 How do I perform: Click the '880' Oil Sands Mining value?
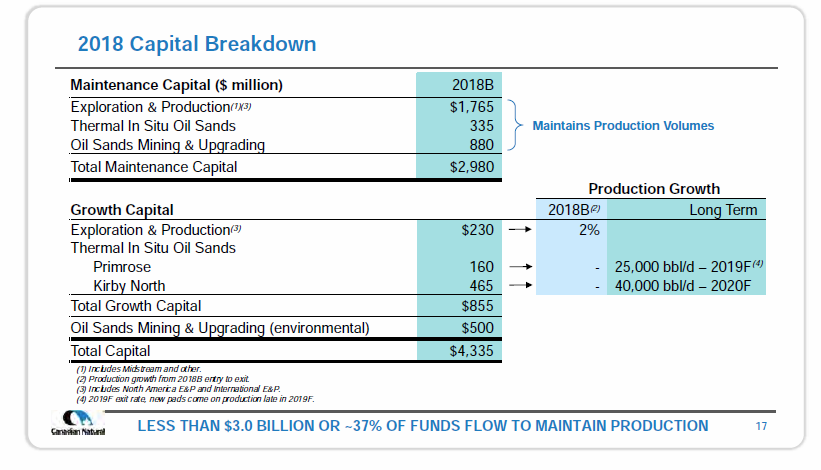481,144
